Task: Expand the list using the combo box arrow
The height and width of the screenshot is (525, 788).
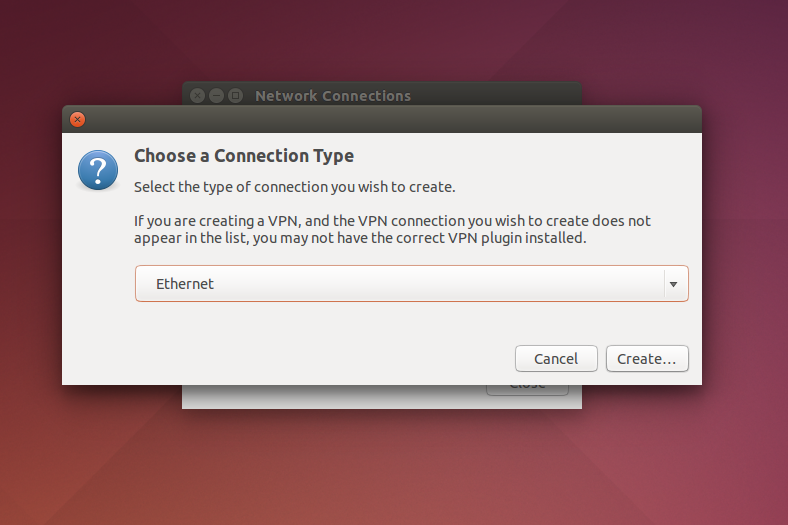Action: 673,284
